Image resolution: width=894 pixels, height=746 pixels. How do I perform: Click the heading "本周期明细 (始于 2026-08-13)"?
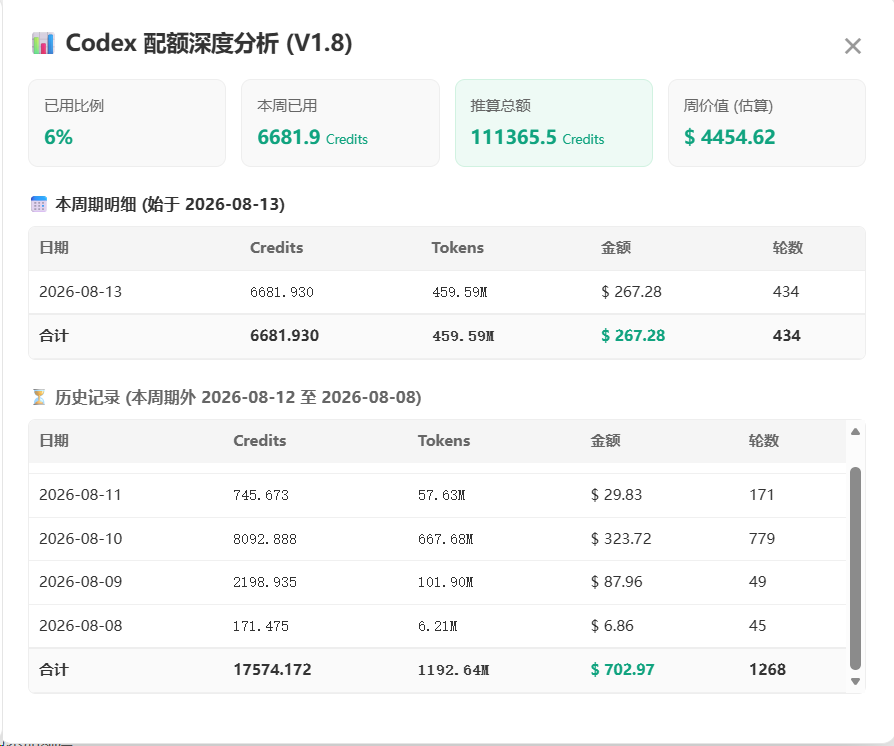pos(170,204)
